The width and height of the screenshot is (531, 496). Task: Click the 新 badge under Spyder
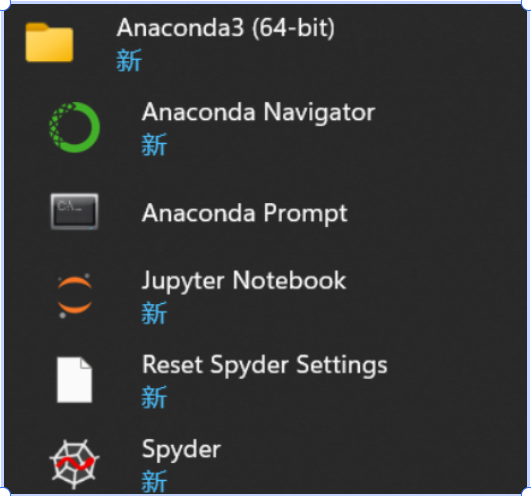[154, 481]
